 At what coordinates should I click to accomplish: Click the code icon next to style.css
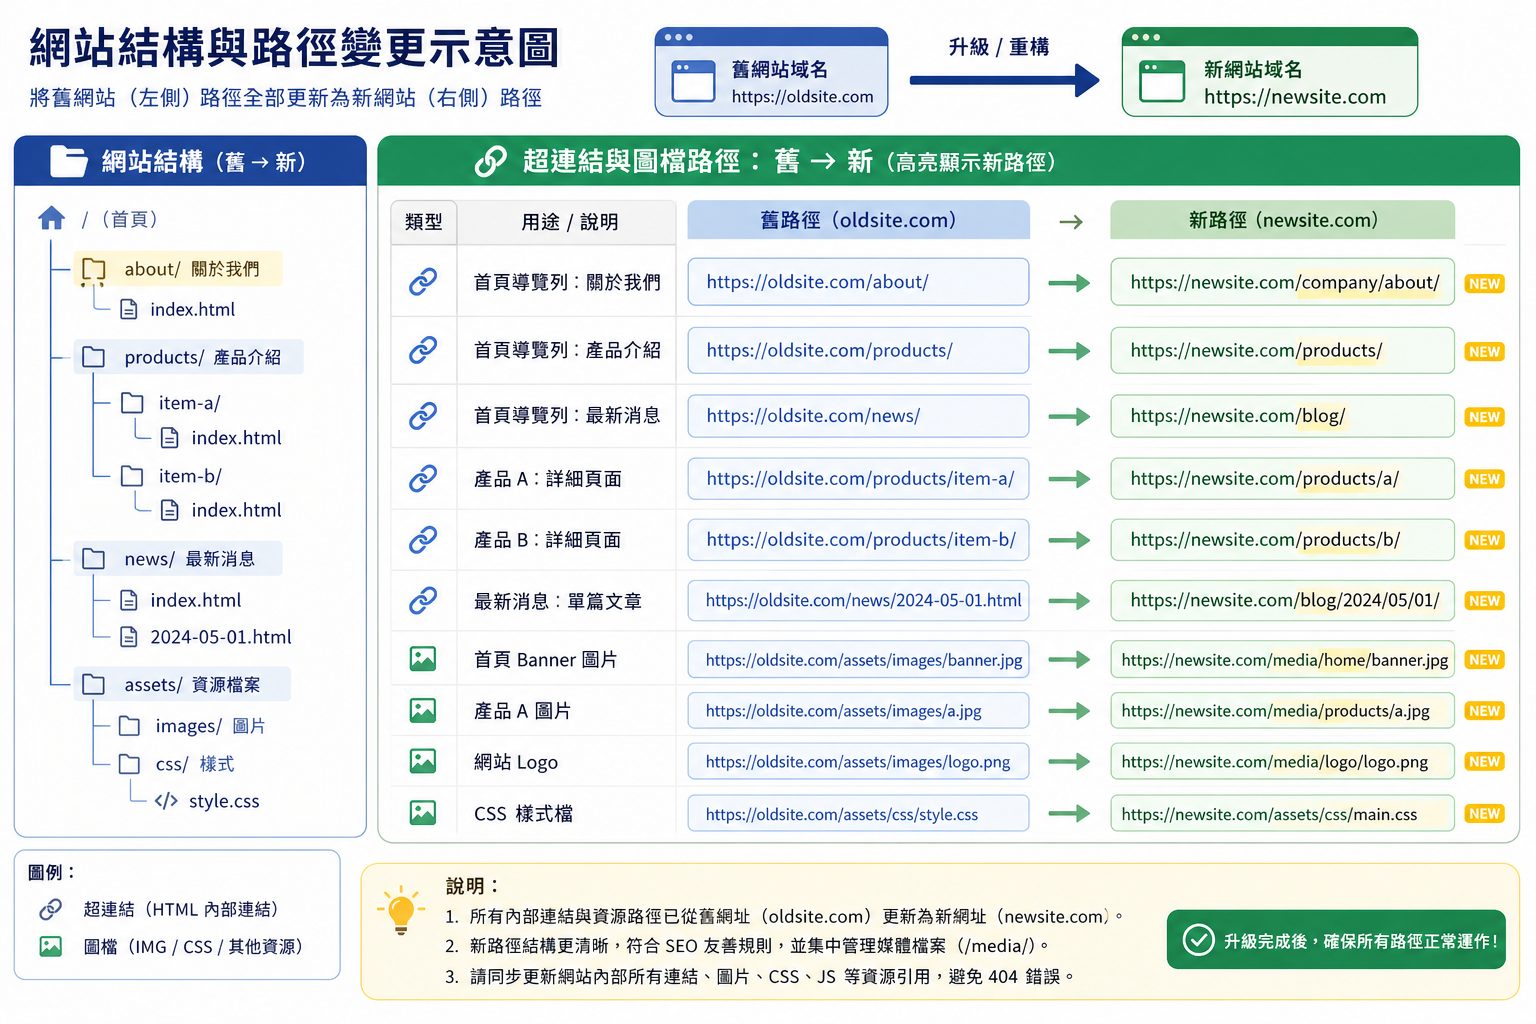click(166, 801)
